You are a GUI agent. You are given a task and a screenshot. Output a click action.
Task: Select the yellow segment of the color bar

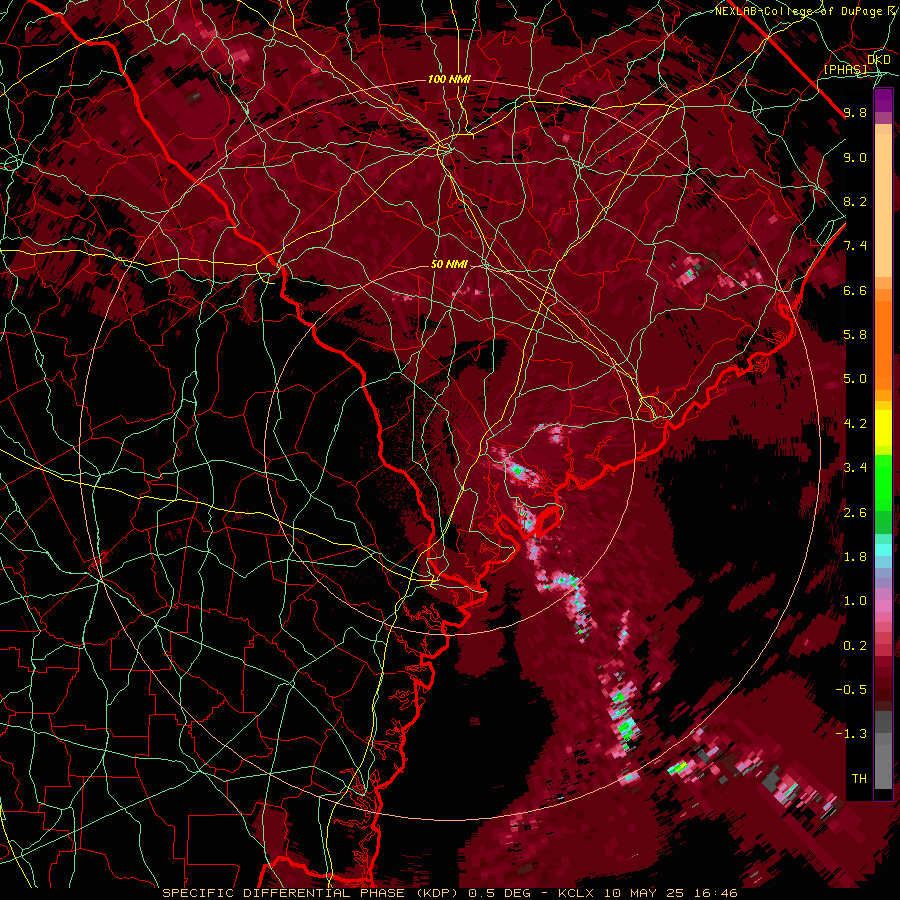coord(883,428)
